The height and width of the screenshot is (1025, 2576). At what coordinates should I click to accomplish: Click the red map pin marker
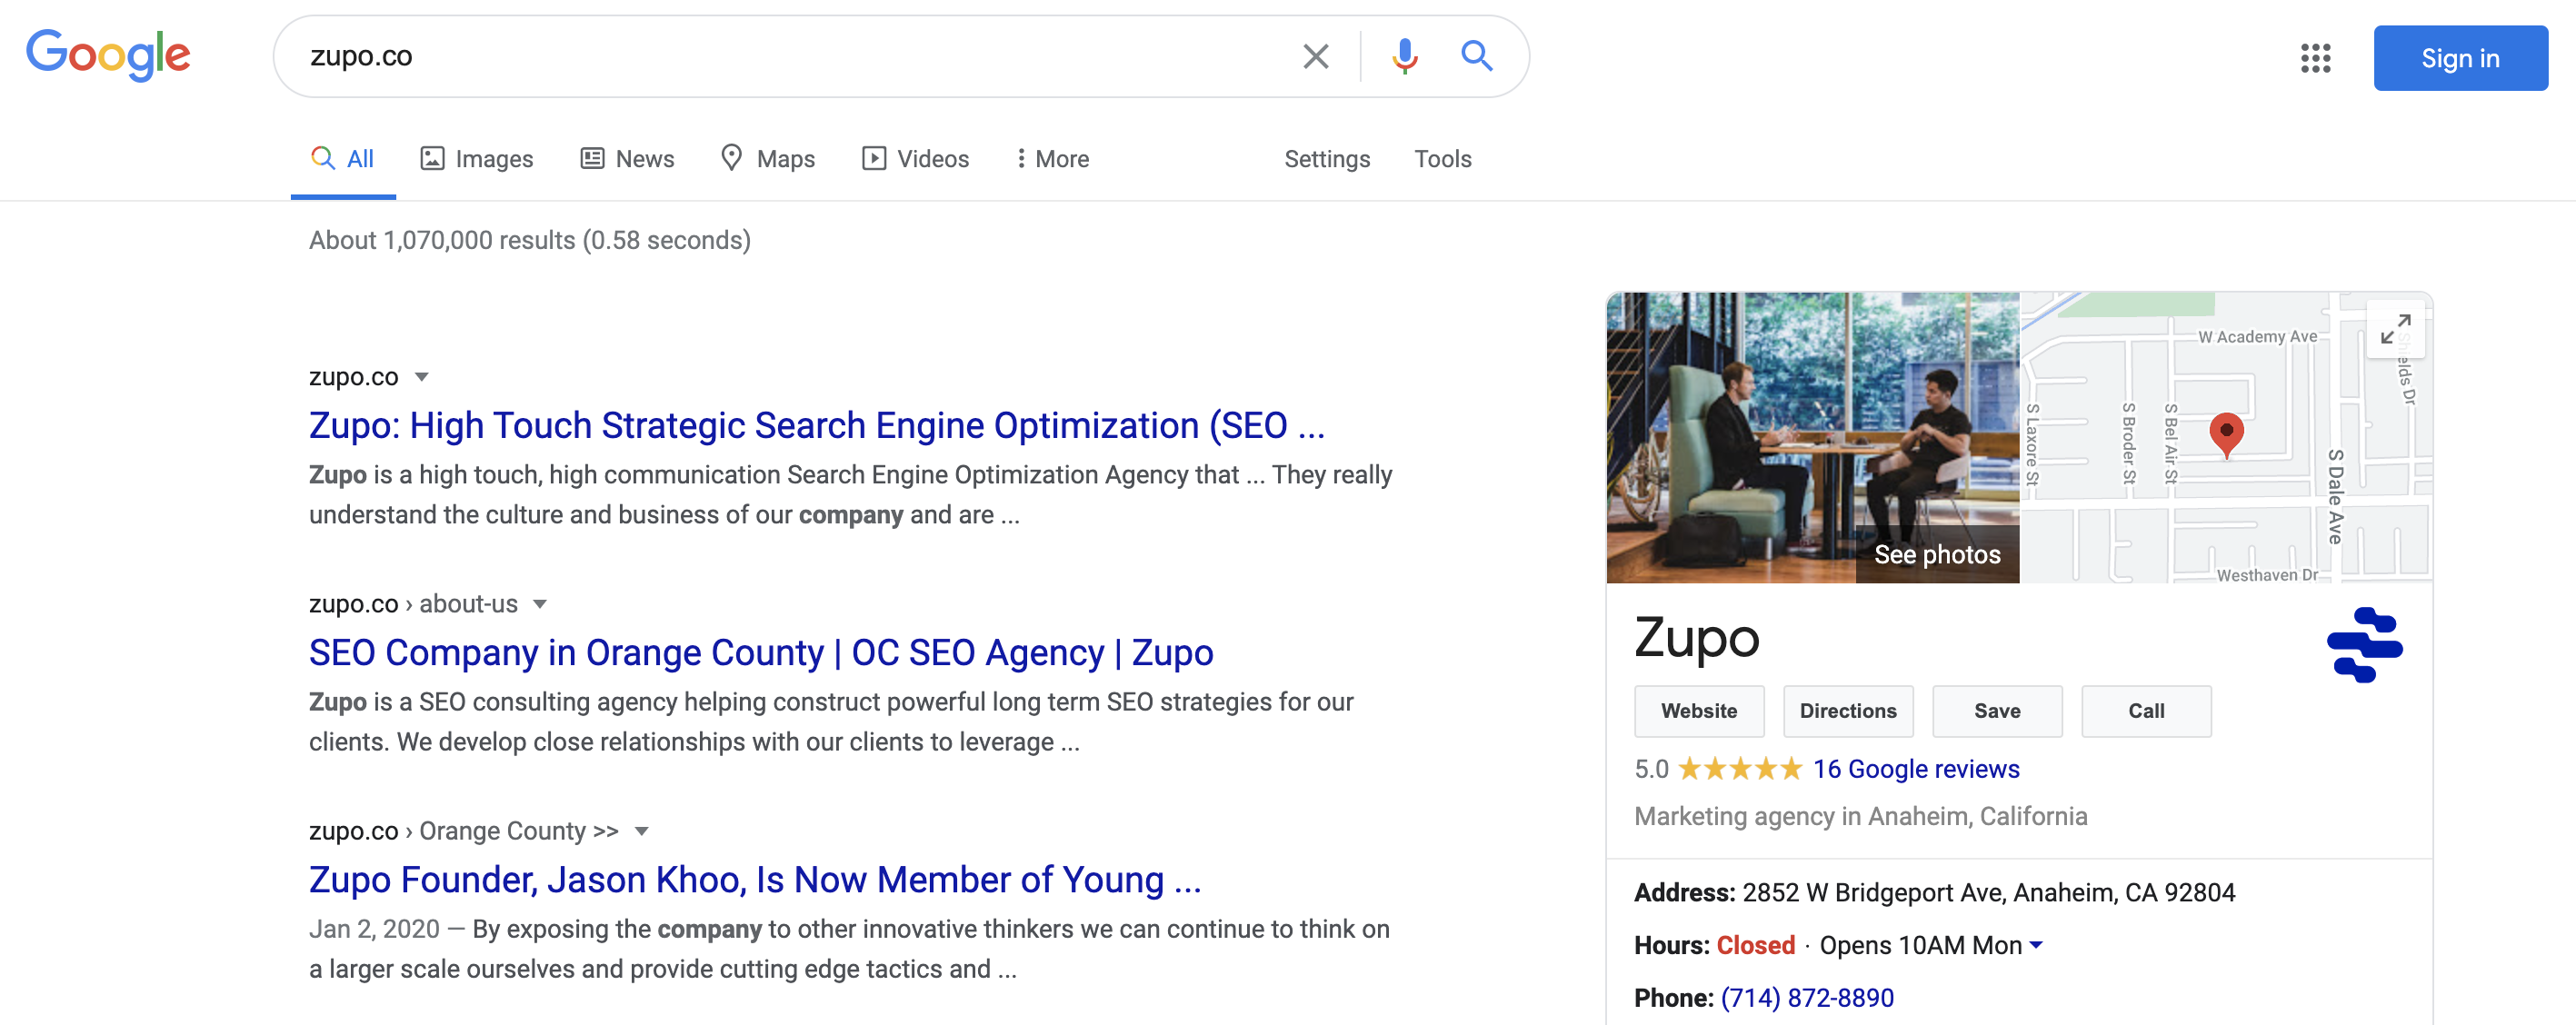(2226, 435)
